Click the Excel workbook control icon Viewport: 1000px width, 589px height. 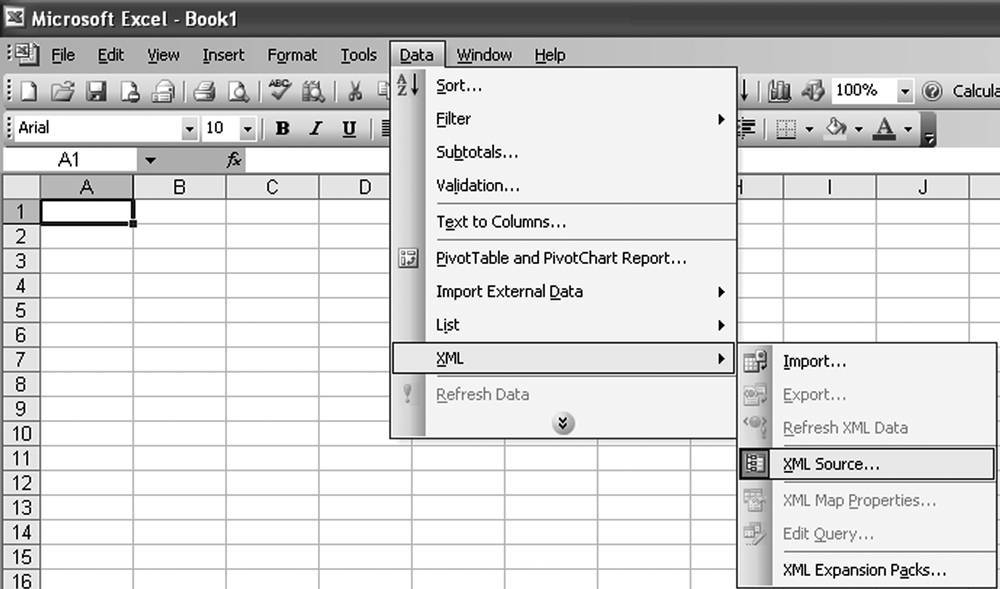coord(27,55)
